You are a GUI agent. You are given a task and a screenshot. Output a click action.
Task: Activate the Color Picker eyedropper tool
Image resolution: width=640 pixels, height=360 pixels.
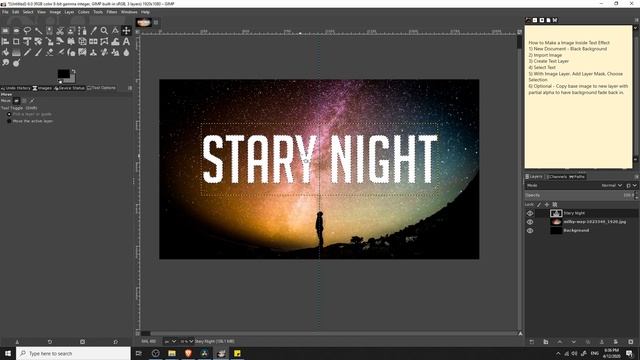tap(93, 31)
